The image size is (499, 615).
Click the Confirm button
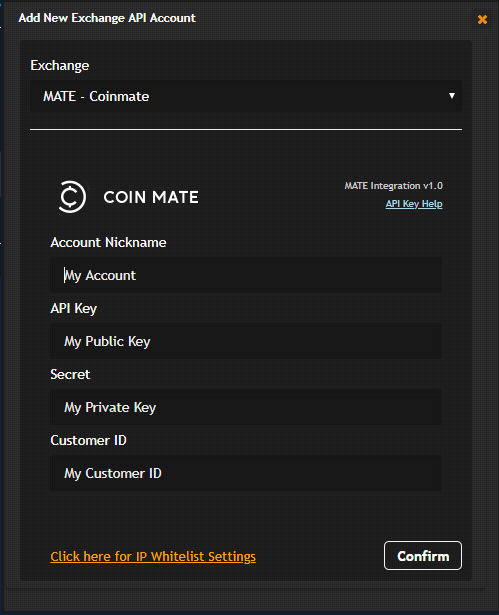click(423, 555)
